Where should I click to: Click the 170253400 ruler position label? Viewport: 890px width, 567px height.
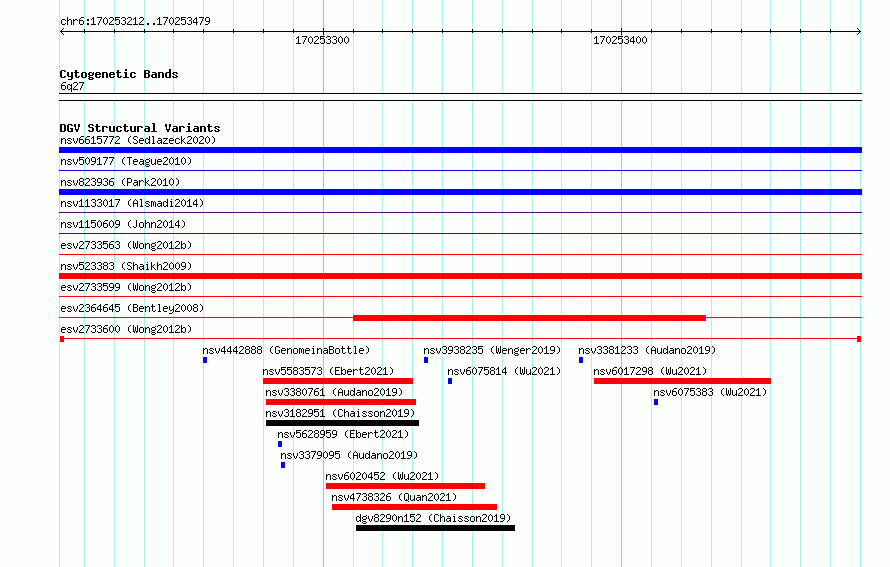coord(620,40)
